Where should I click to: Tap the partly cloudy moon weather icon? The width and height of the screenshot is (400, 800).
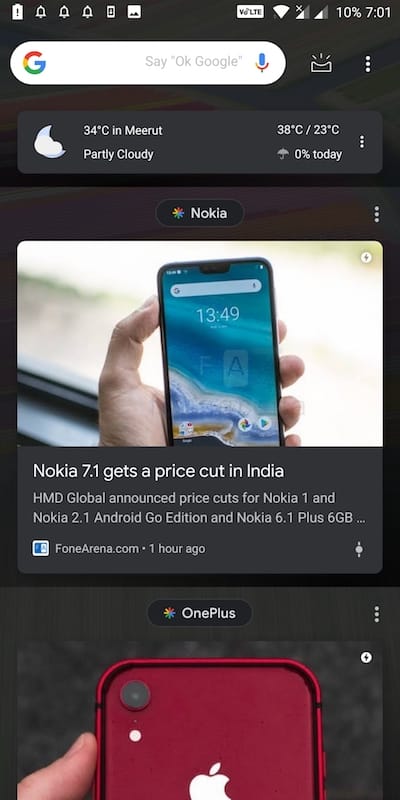click(x=49, y=141)
